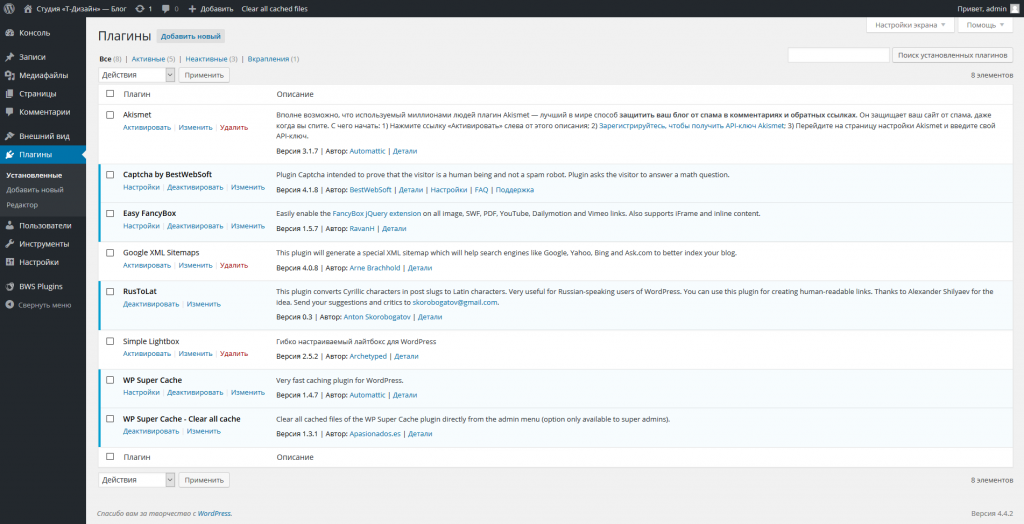Screen dimensions: 1024x524
Task: Click the skorobogatov@gmail.com email link
Action: tap(455, 303)
